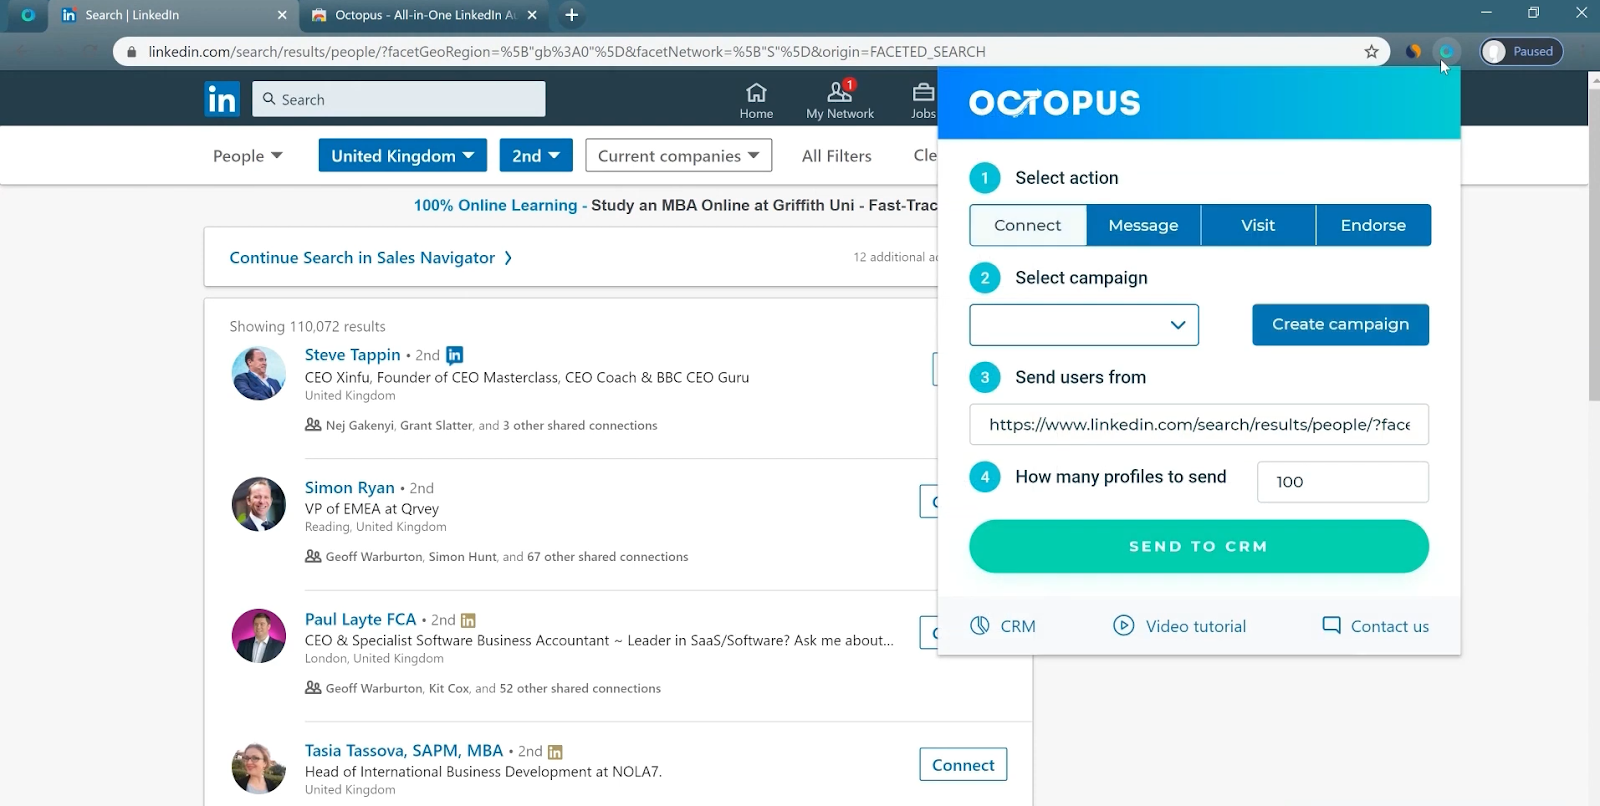Screen dimensions: 1600x806
Task: Click SEND TO CRM button
Action: [1199, 546]
